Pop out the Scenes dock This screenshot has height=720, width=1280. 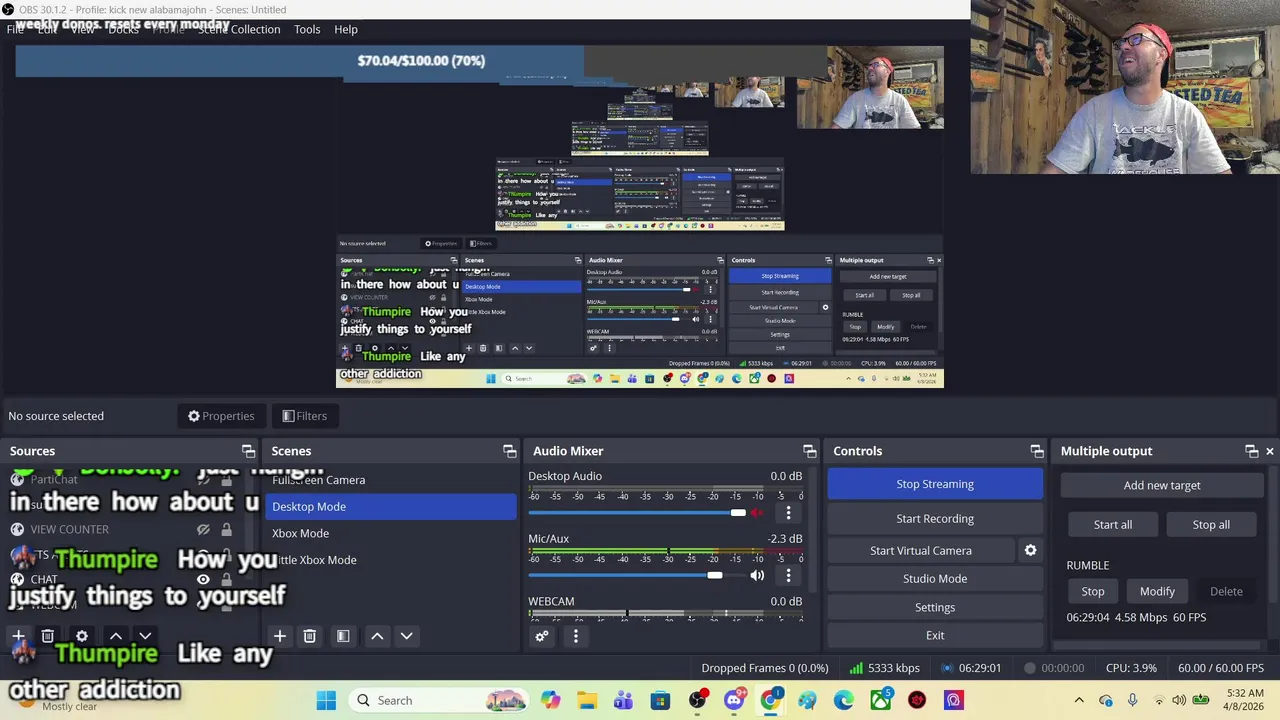pyautogui.click(x=509, y=451)
